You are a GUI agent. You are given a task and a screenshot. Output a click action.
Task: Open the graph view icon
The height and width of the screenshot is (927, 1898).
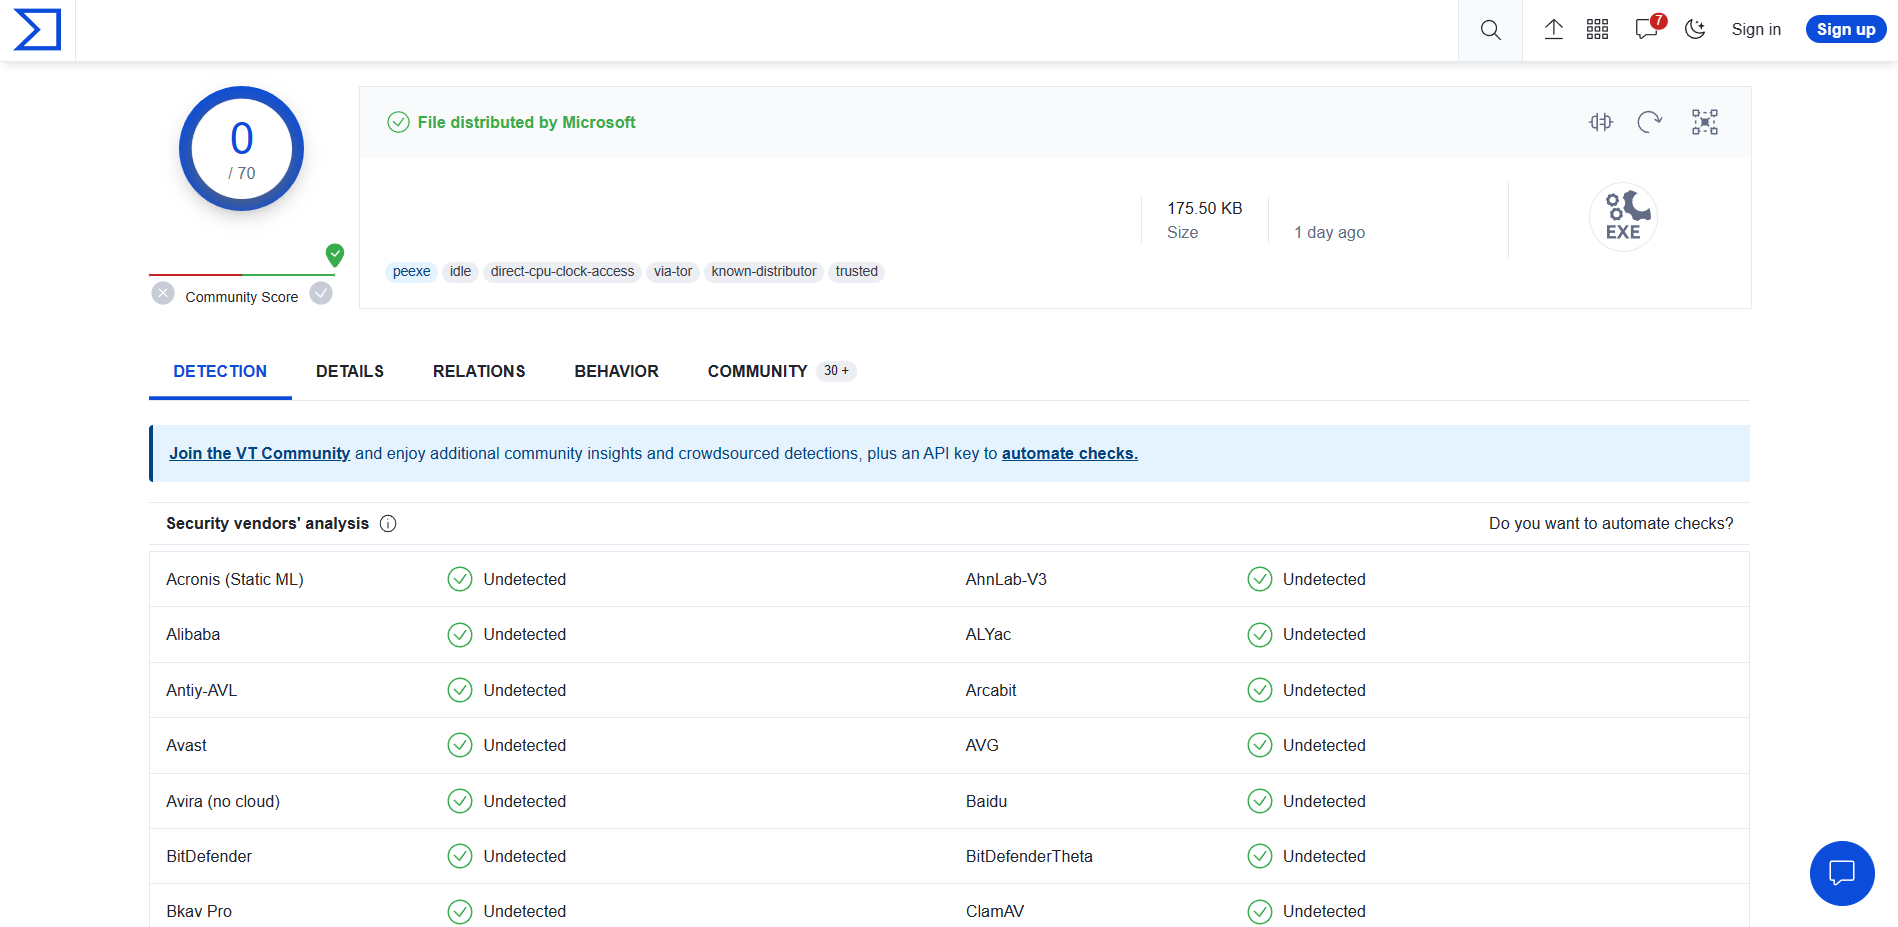[1704, 122]
